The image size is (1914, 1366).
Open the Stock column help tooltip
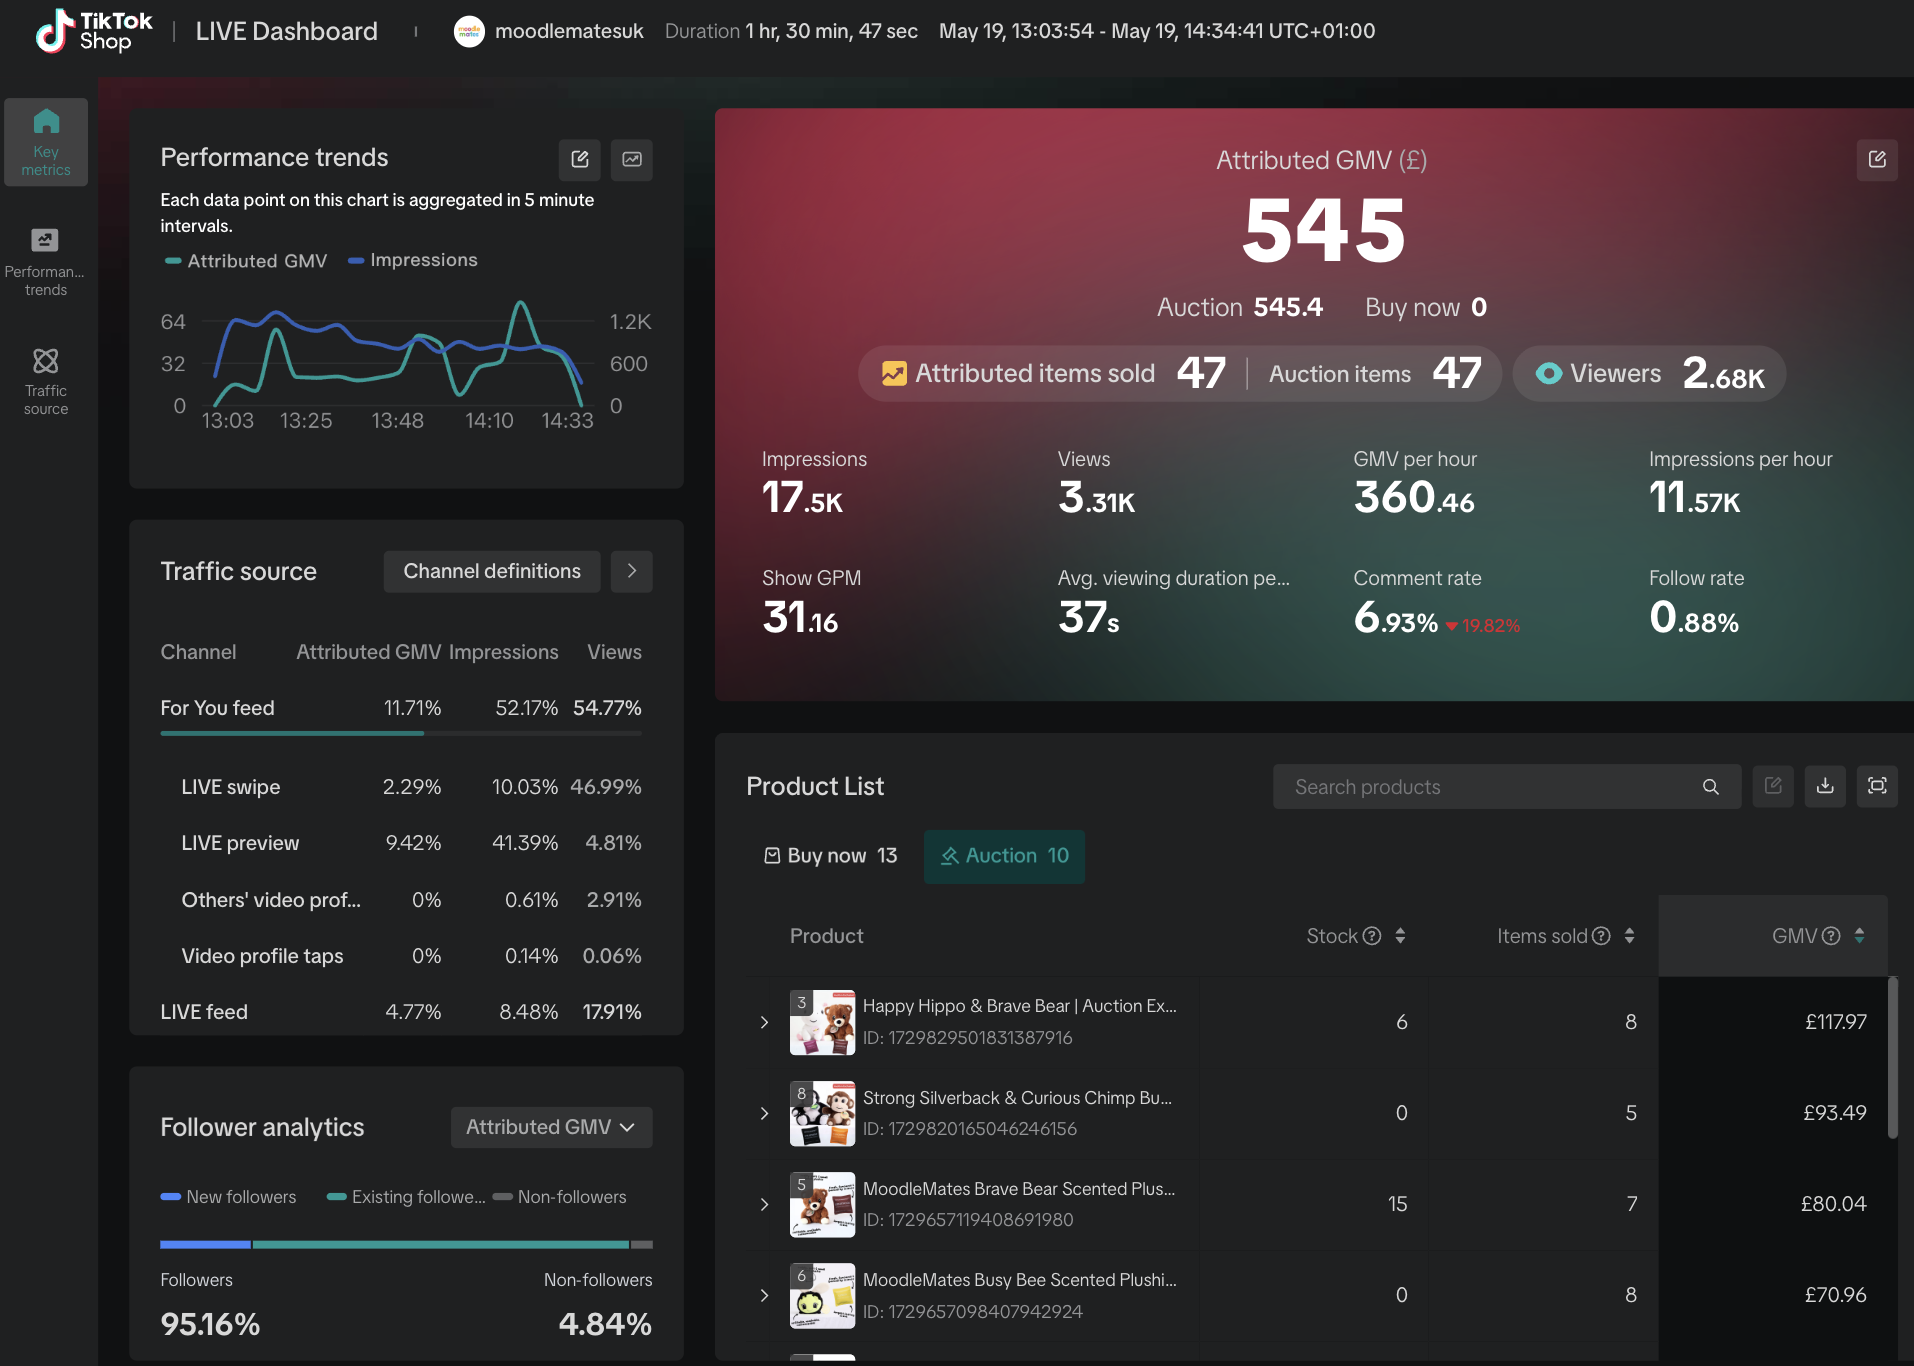[1372, 936]
